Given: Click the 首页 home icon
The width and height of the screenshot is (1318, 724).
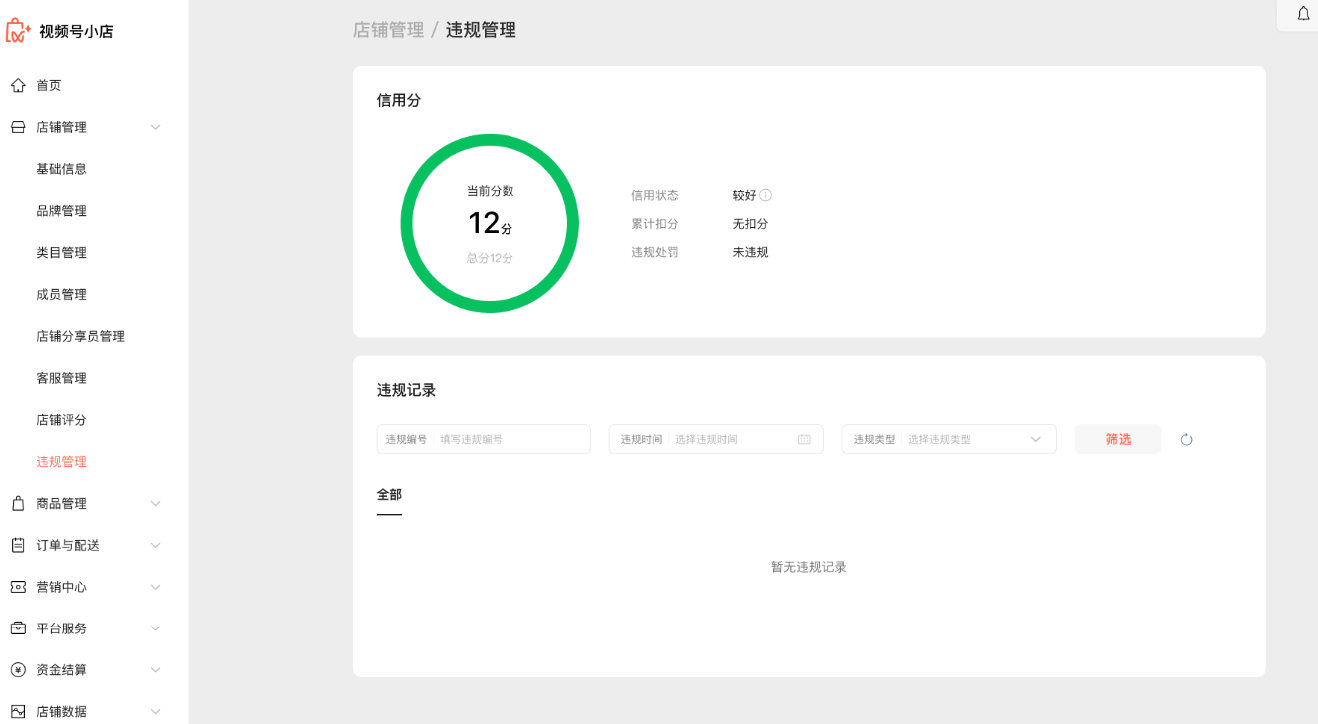Looking at the screenshot, I should click(x=18, y=86).
